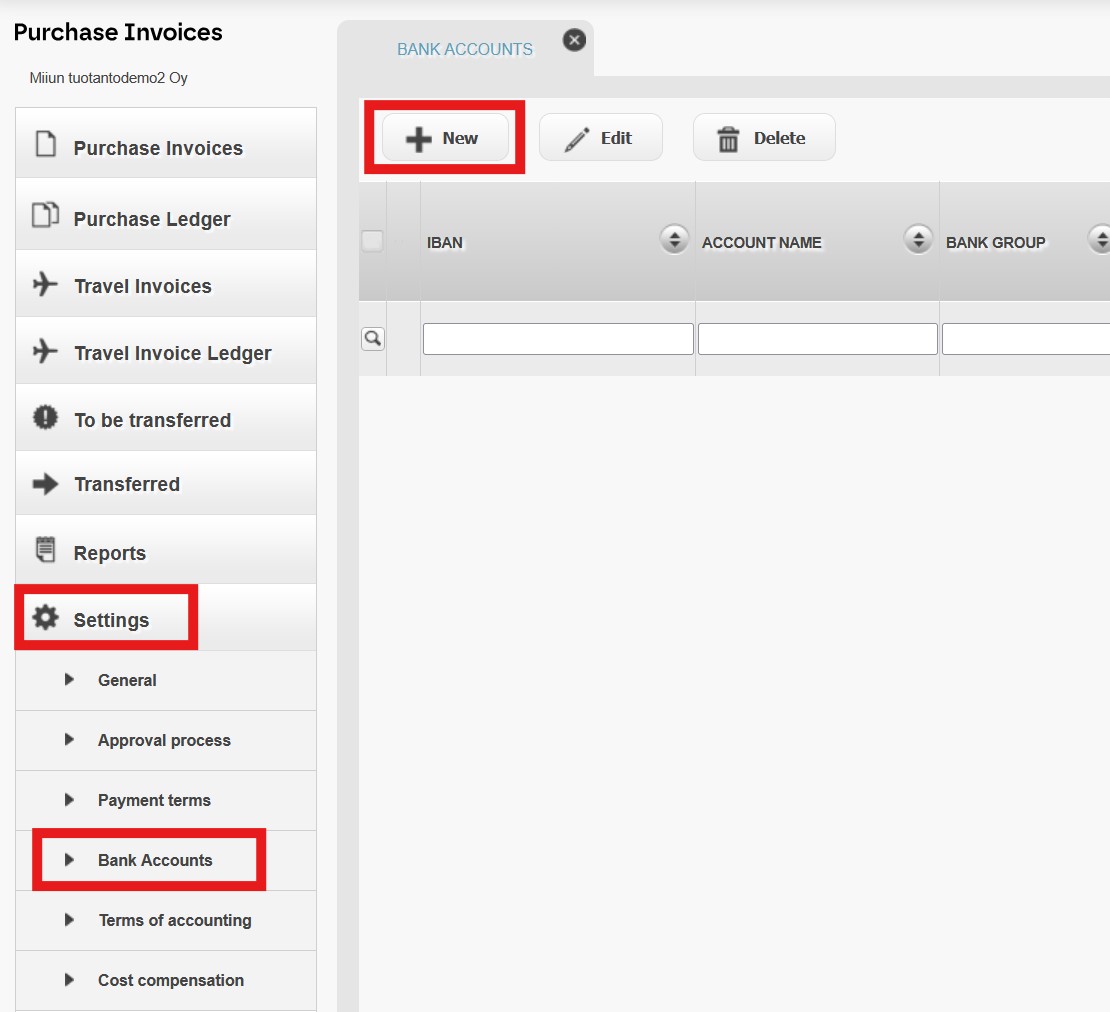This screenshot has height=1012, width=1110.
Task: Click the Purchase Invoices document icon
Action: coord(46,144)
